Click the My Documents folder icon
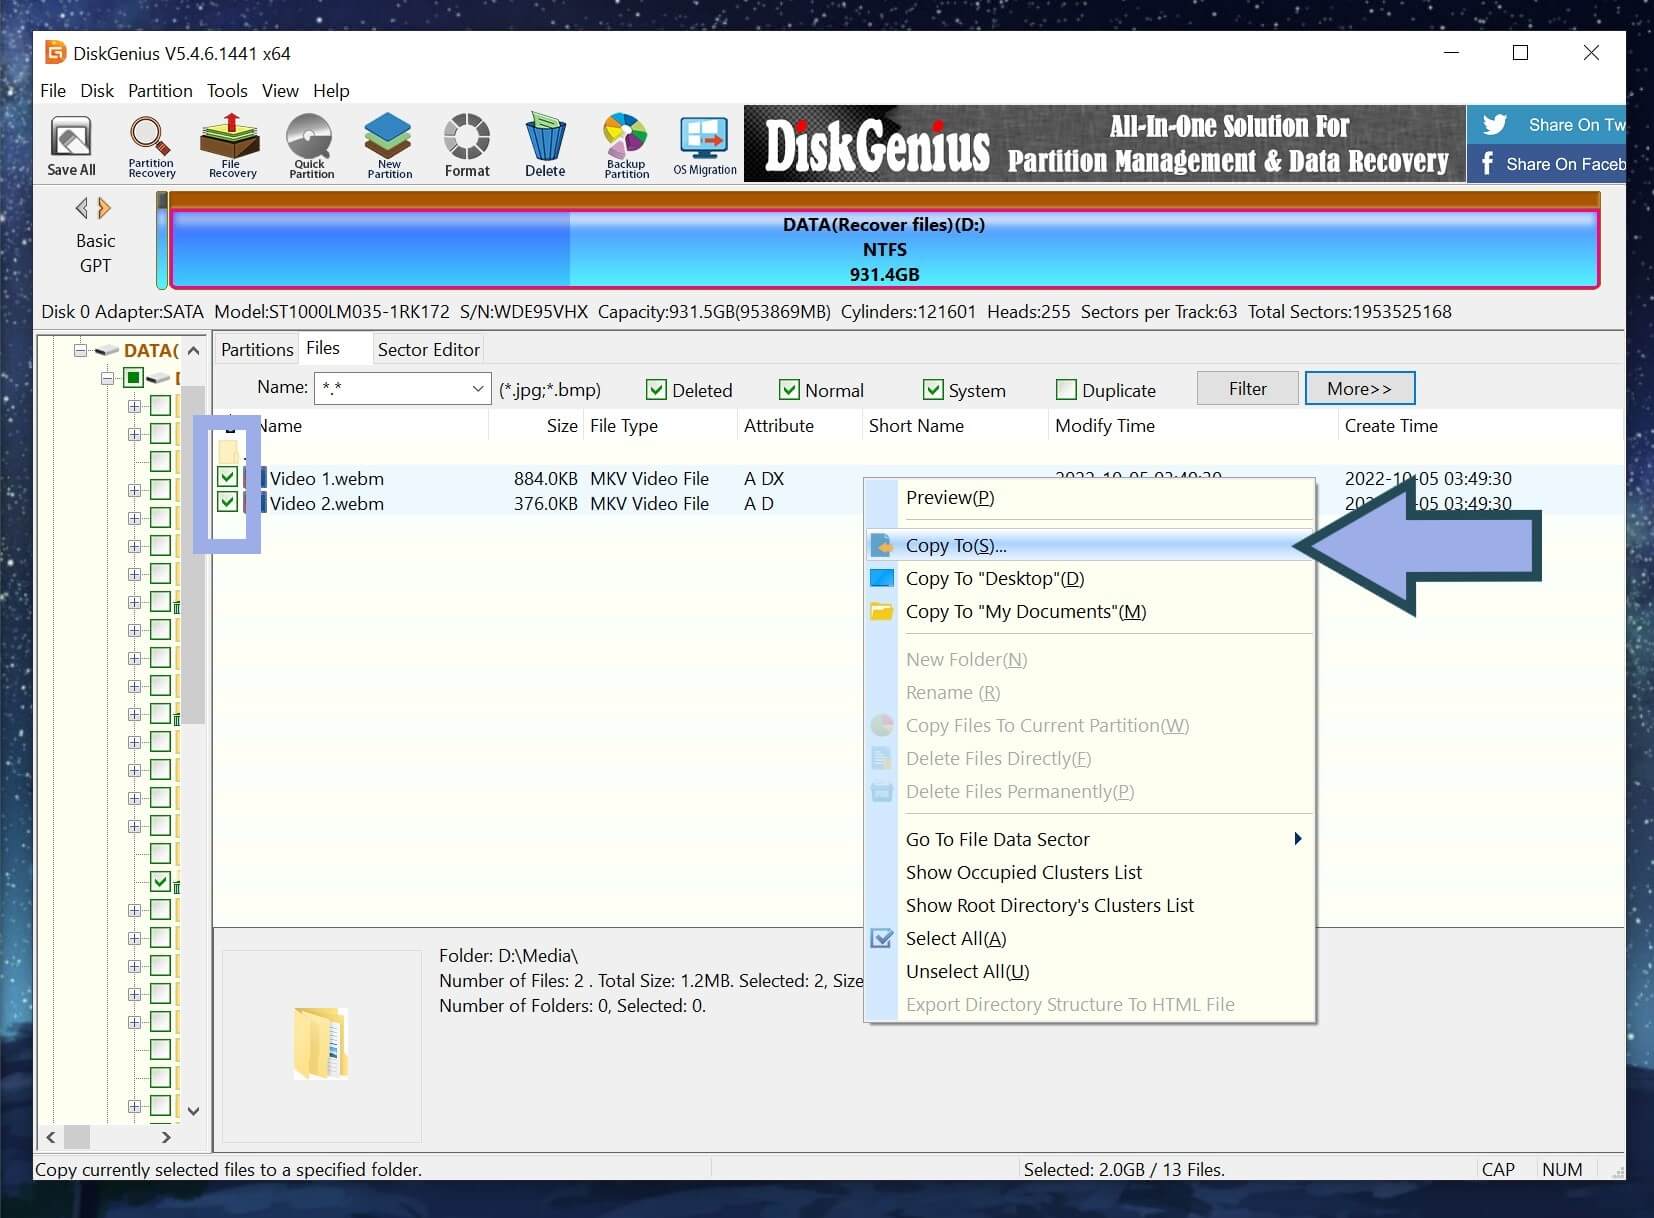This screenshot has height=1218, width=1654. 881,611
